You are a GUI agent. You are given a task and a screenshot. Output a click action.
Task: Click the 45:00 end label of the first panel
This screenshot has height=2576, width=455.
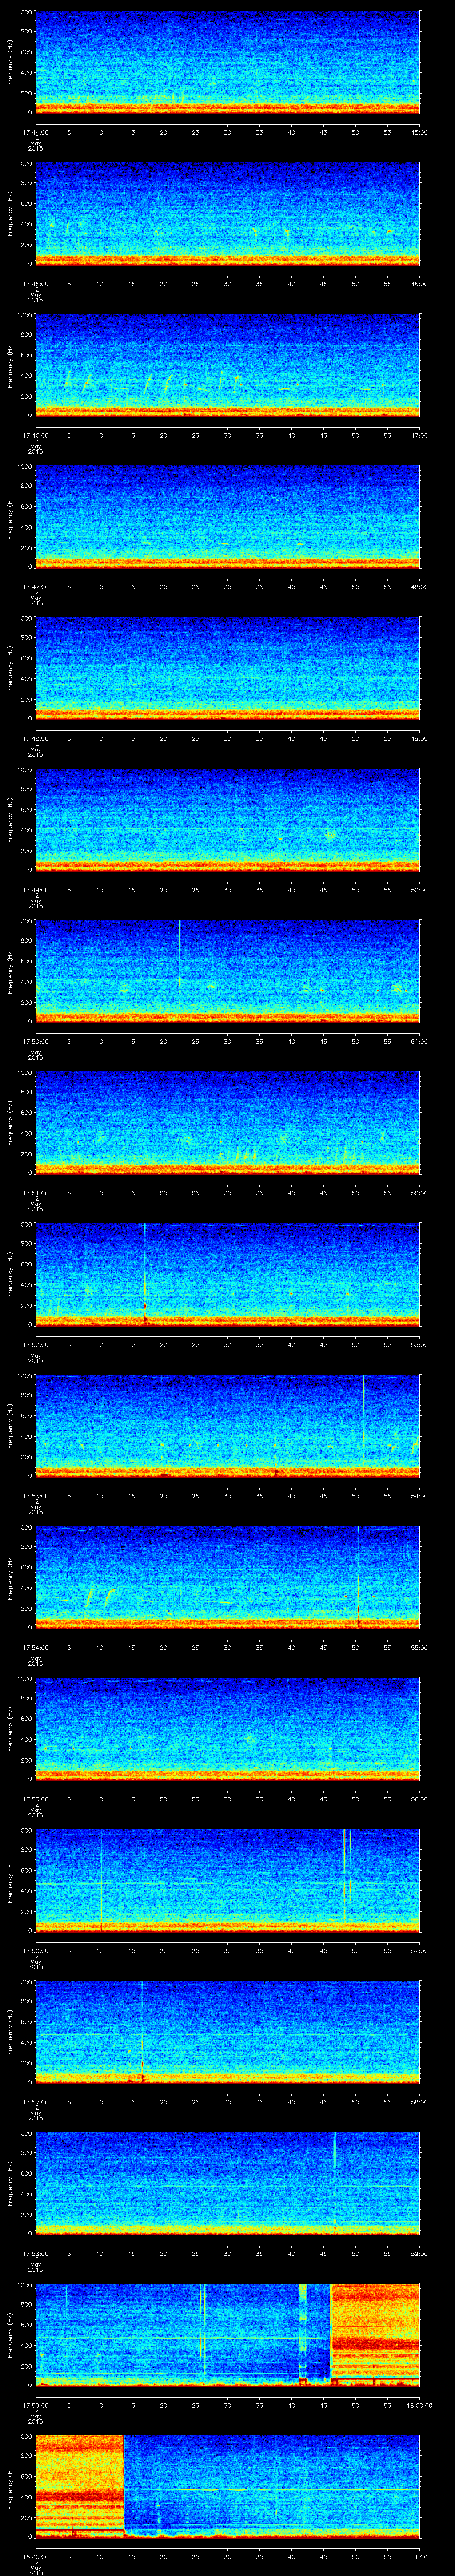pos(420,131)
